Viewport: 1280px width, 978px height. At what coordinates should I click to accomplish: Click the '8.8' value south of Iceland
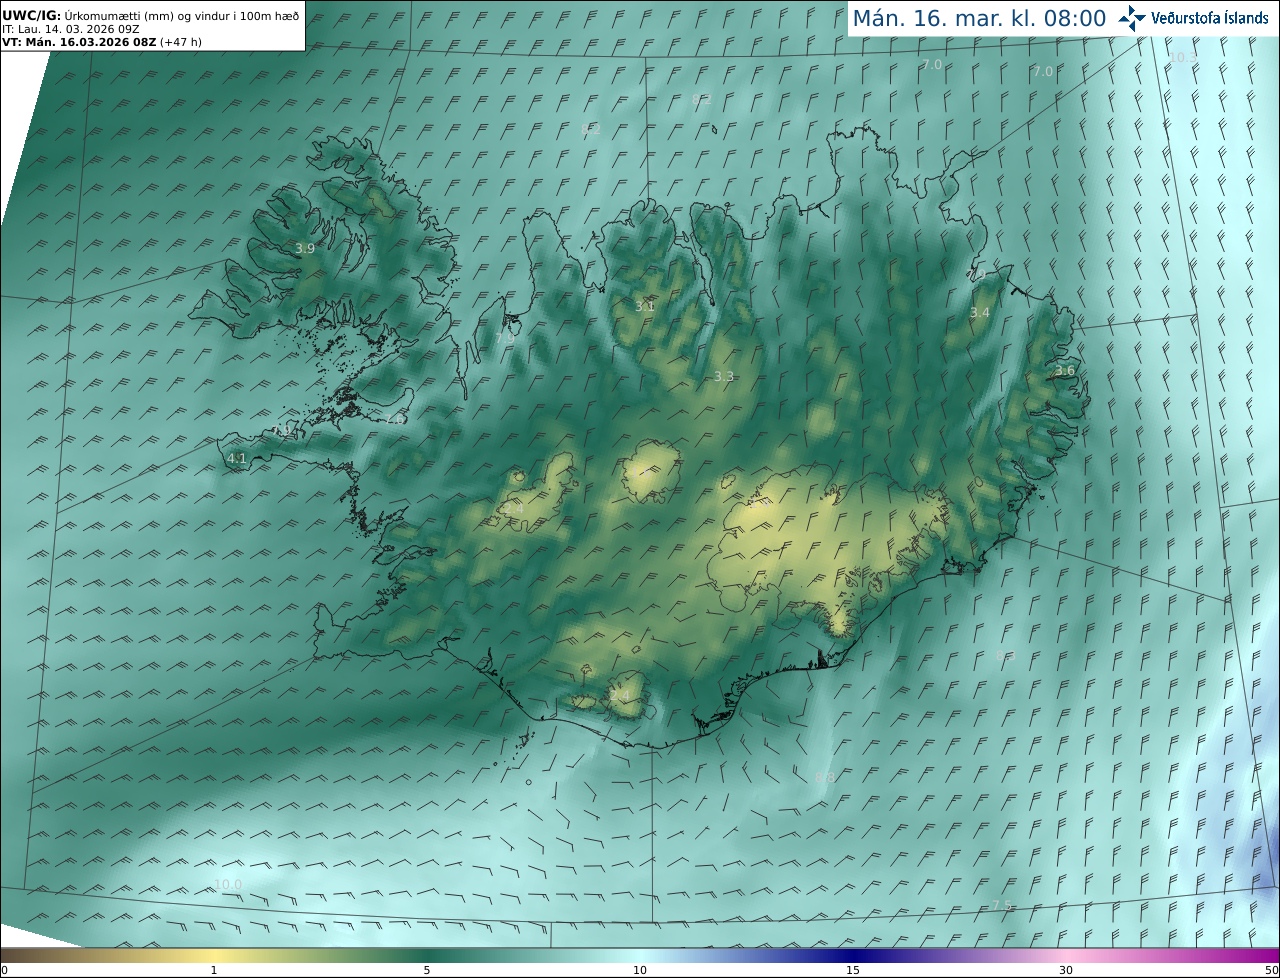click(x=825, y=777)
